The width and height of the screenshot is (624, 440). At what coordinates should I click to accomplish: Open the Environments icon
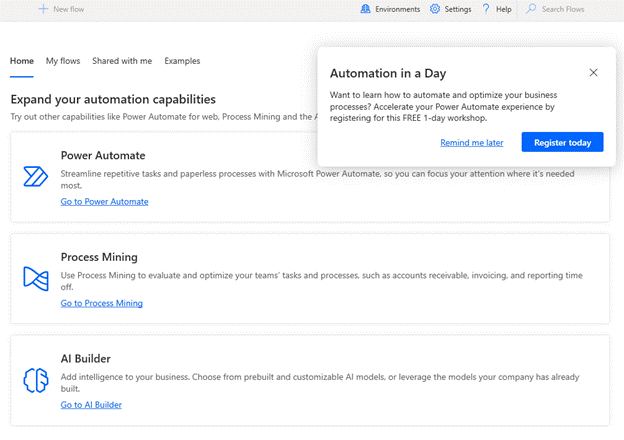[x=365, y=9]
